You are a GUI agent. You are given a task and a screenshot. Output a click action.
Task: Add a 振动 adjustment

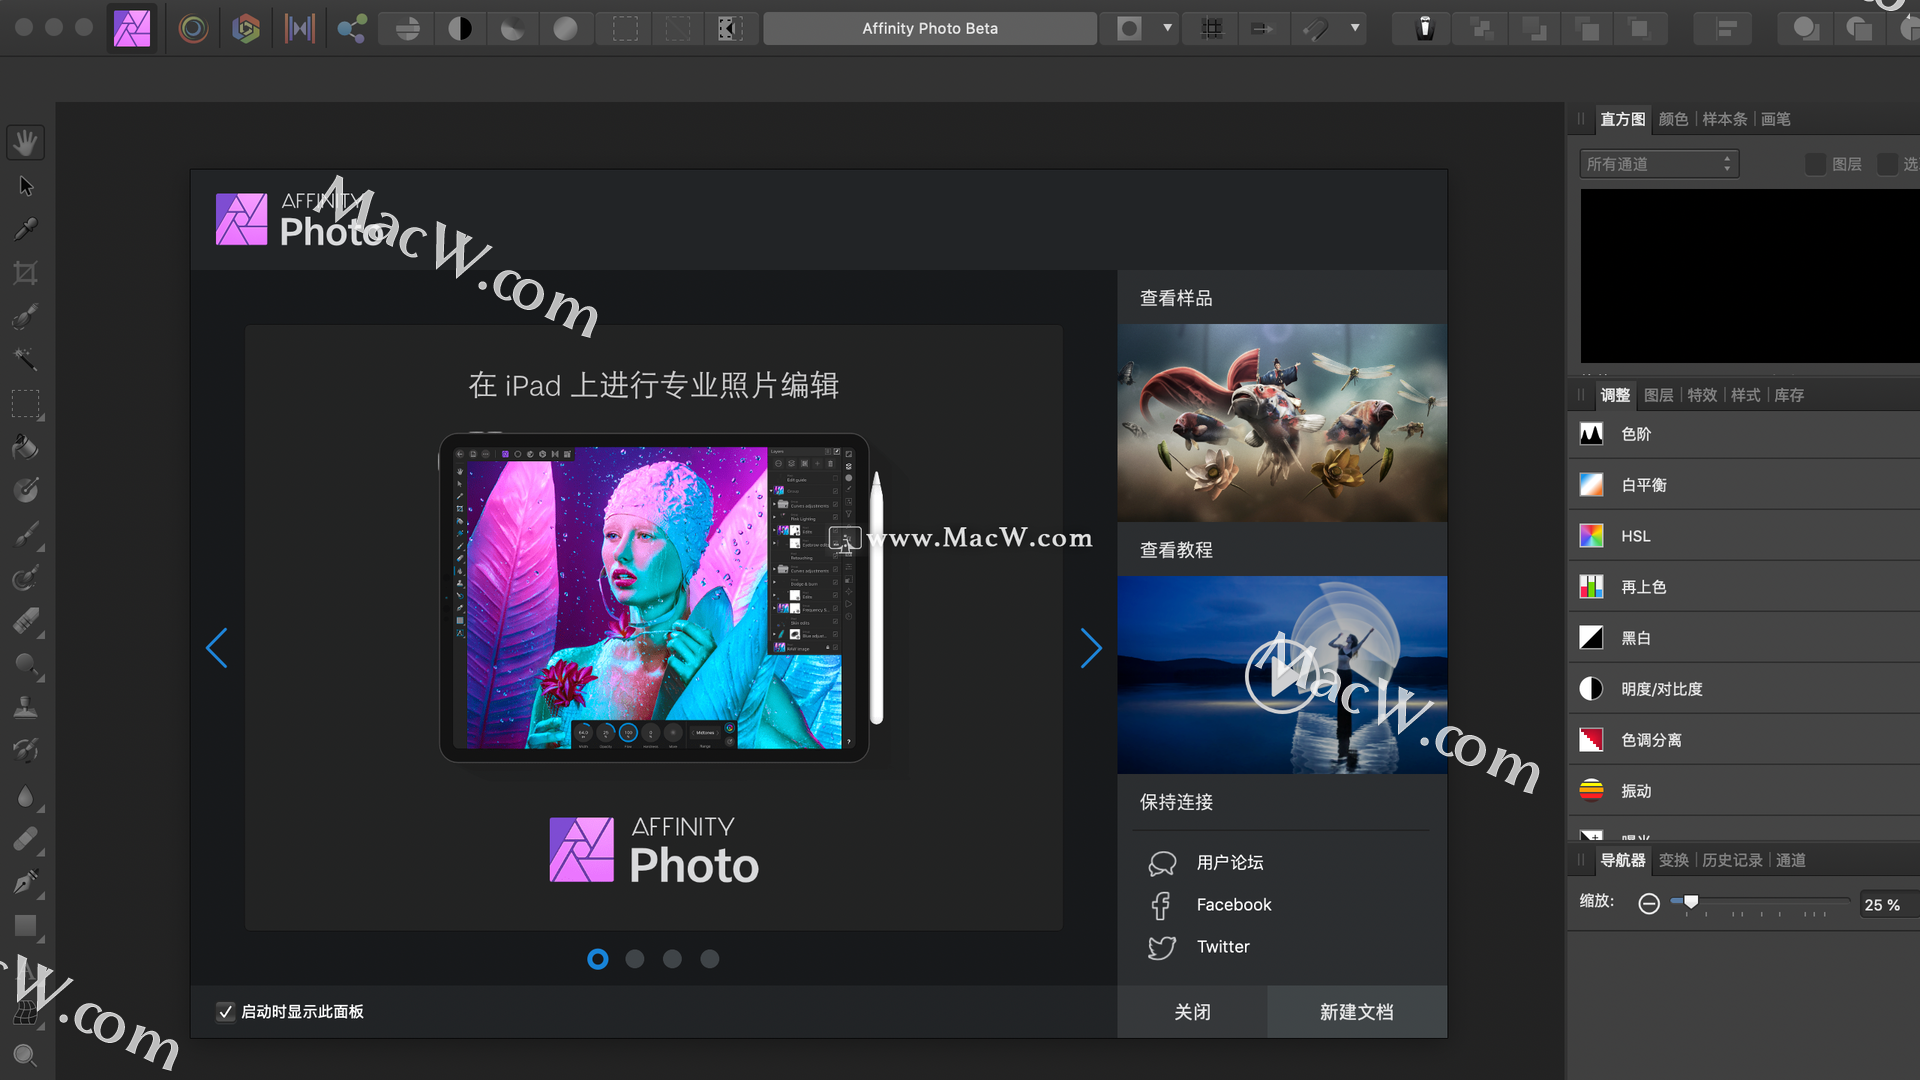pos(1744,791)
